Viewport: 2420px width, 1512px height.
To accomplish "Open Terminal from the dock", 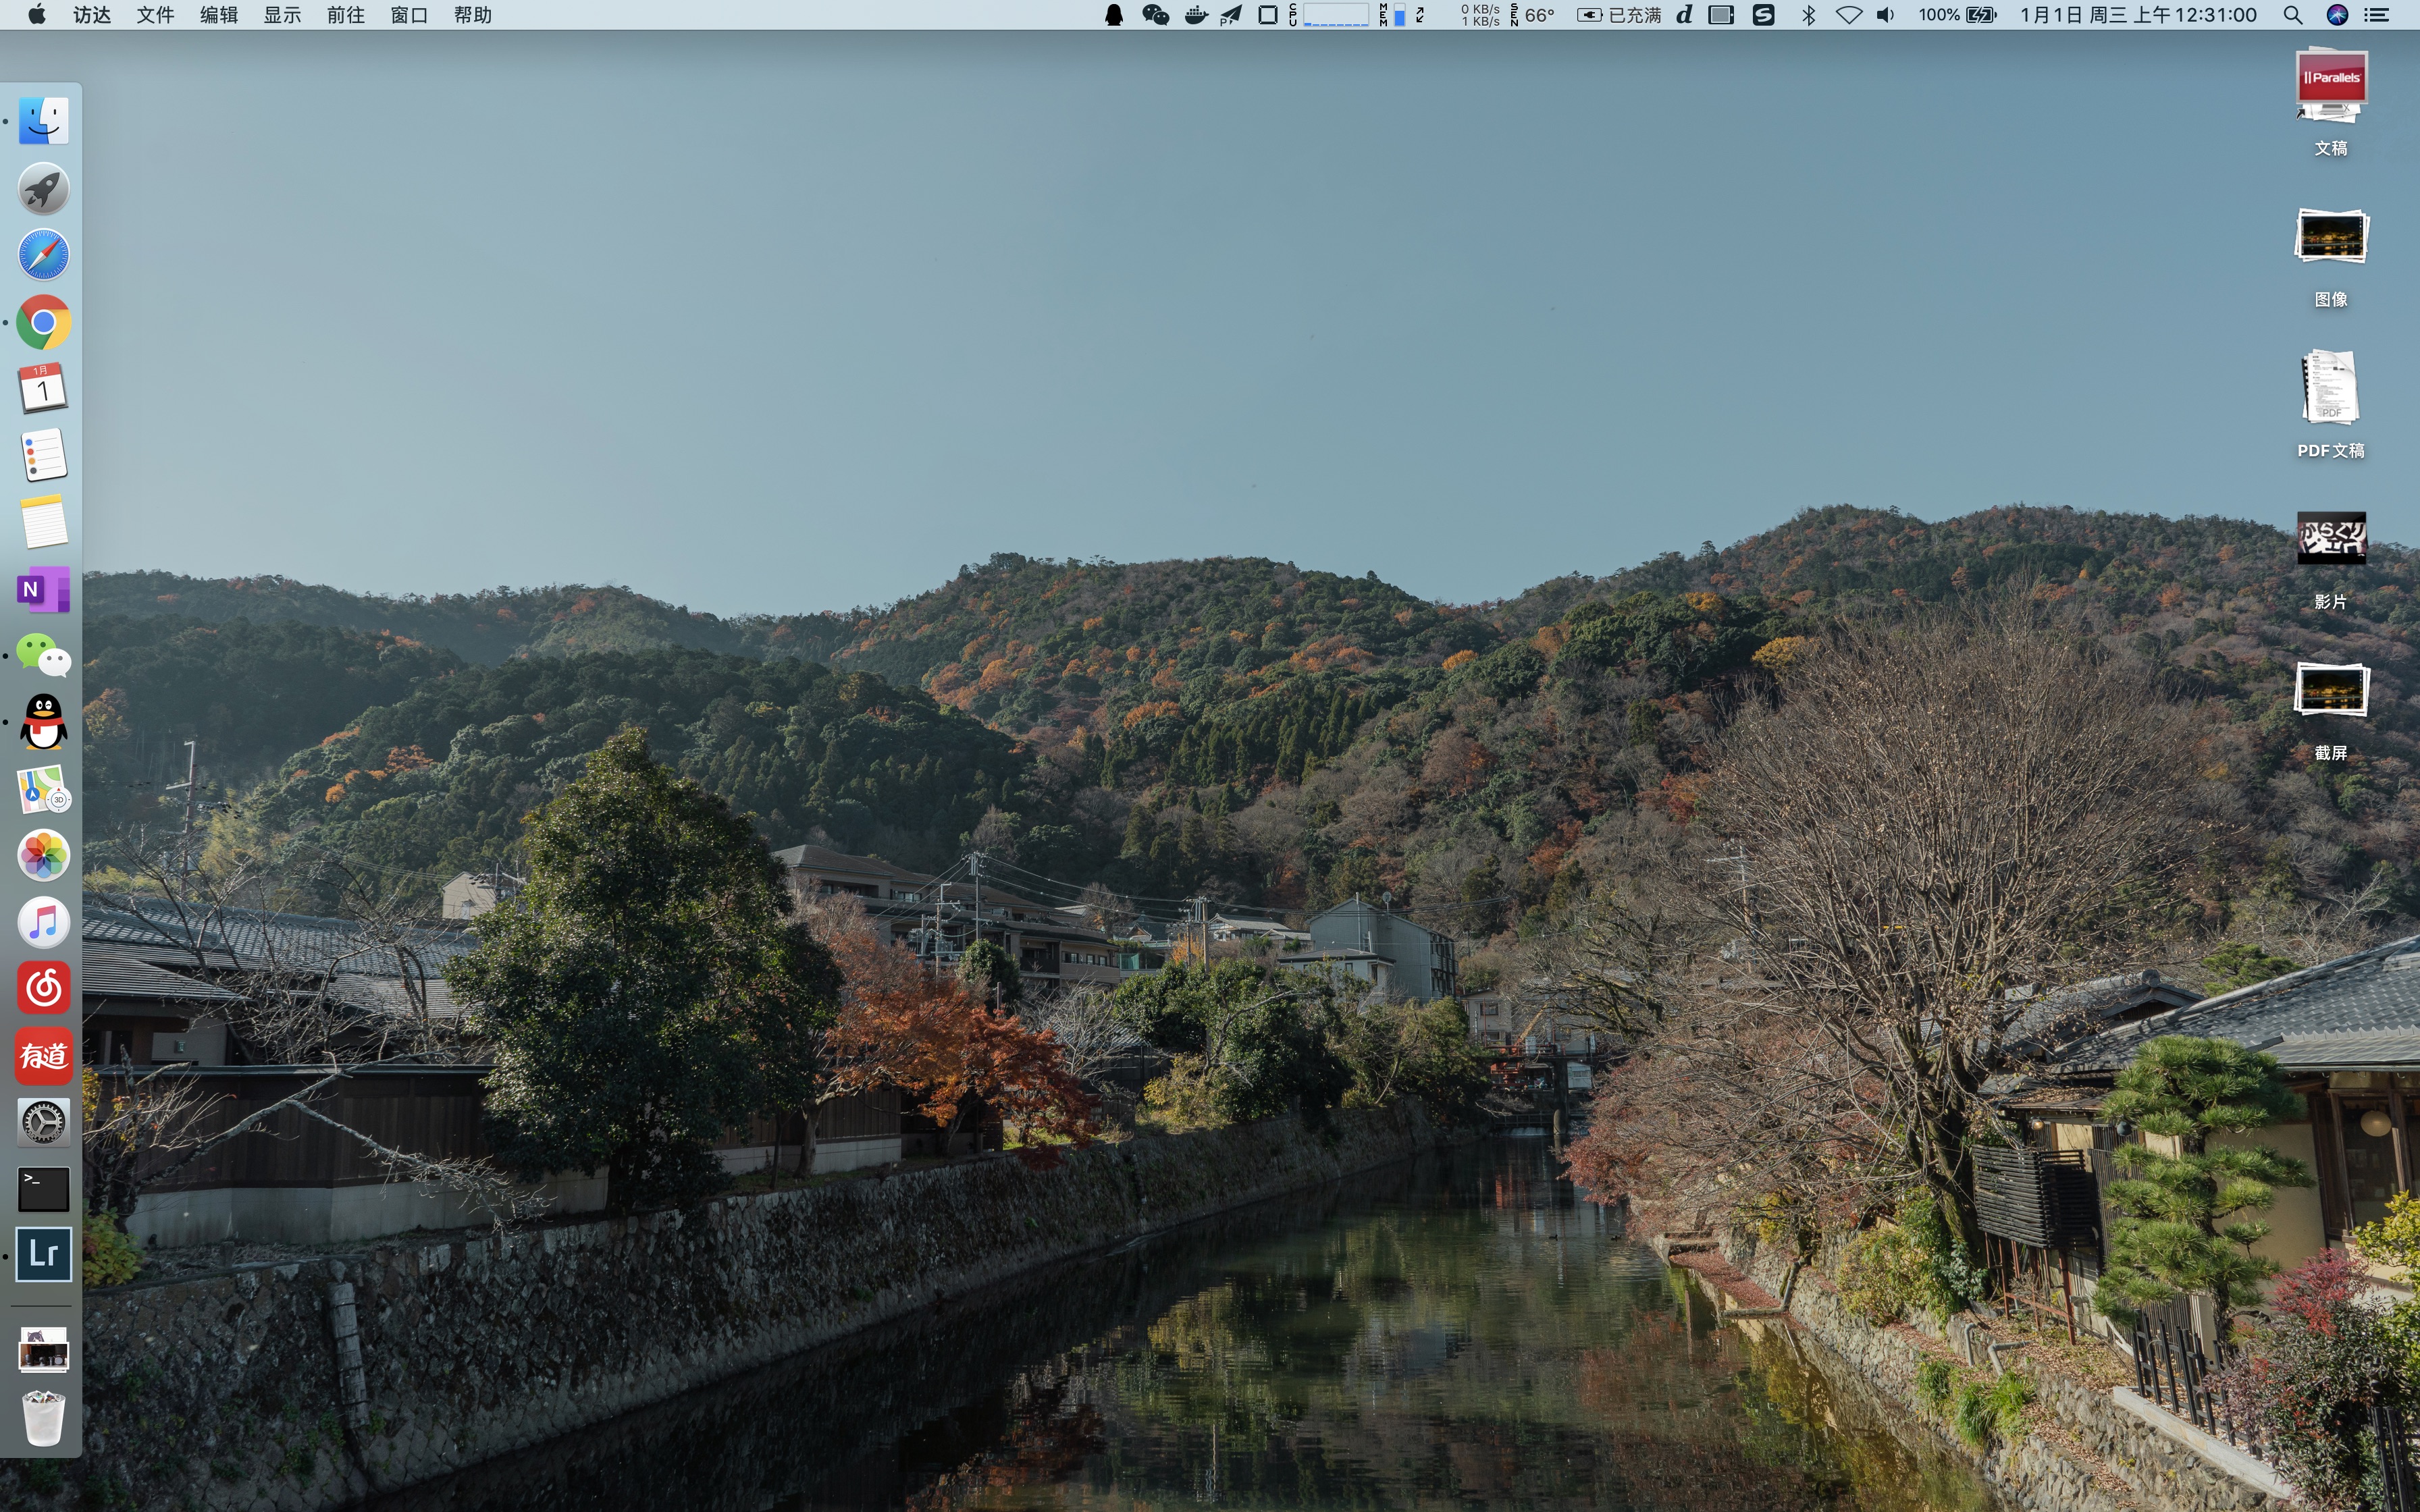I will click(x=43, y=1188).
